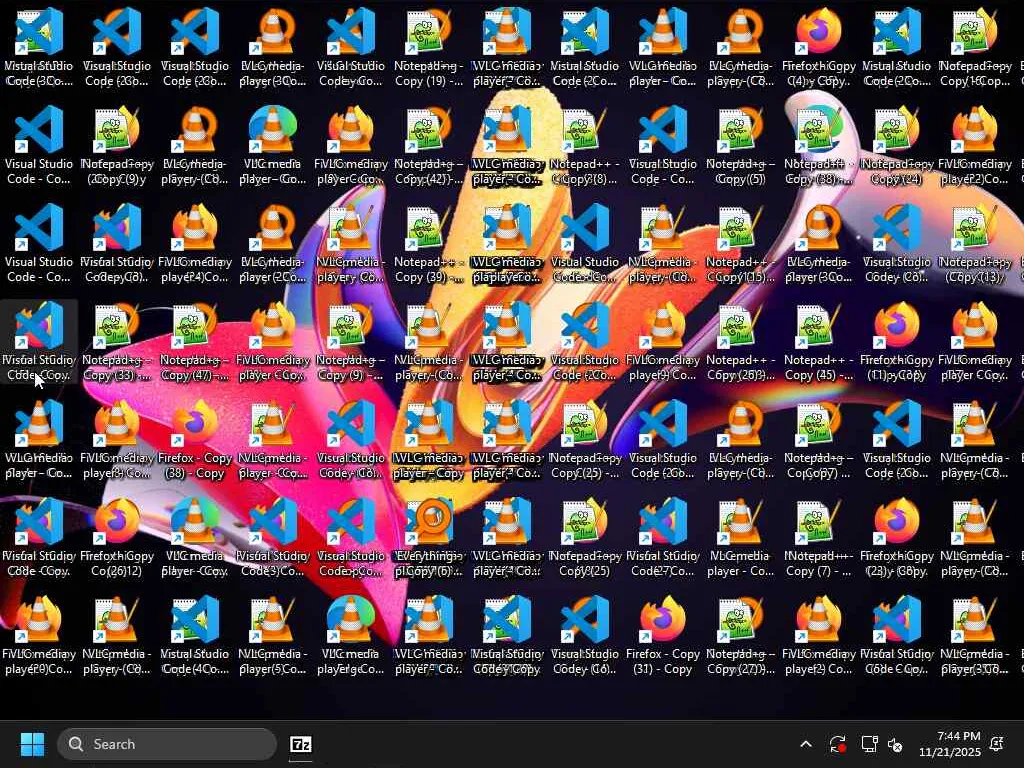Select the Everything Copy (6) desktop shortcut
This screenshot has width=1024, height=768.
tap(428, 537)
